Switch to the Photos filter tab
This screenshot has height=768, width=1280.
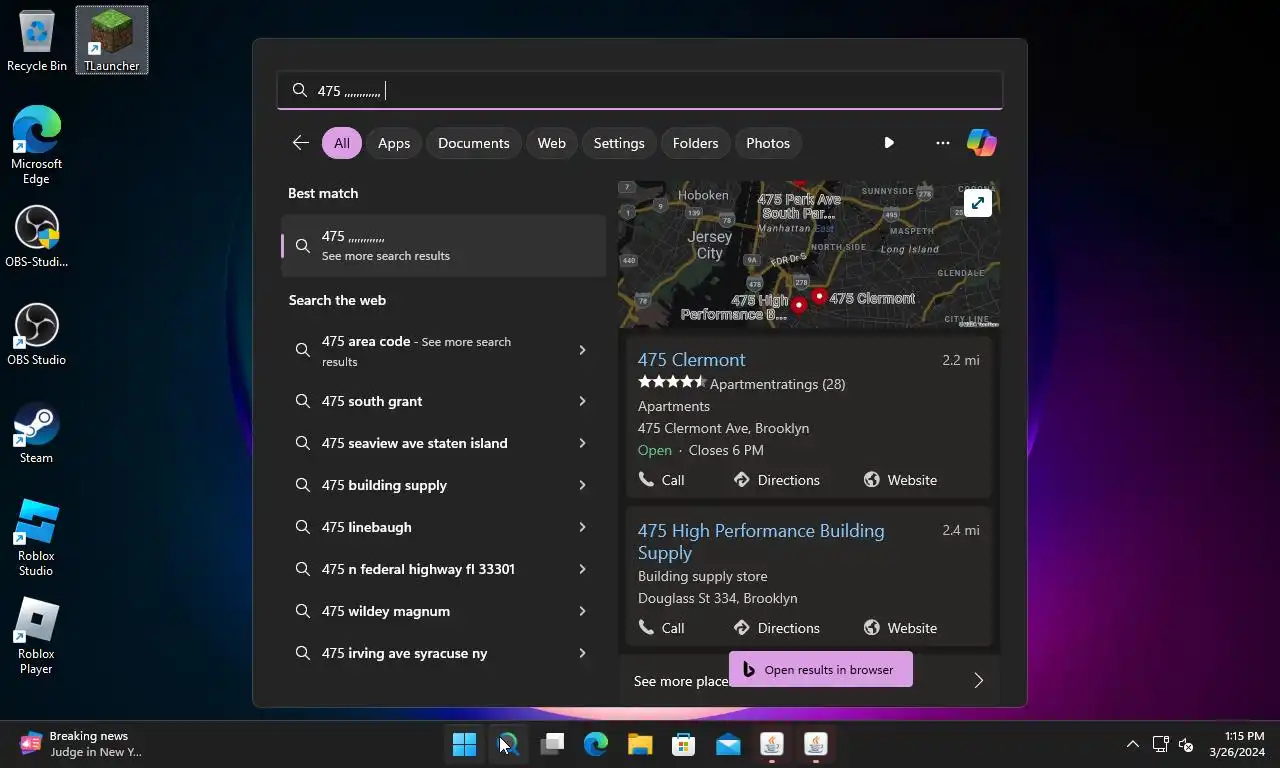[768, 143]
